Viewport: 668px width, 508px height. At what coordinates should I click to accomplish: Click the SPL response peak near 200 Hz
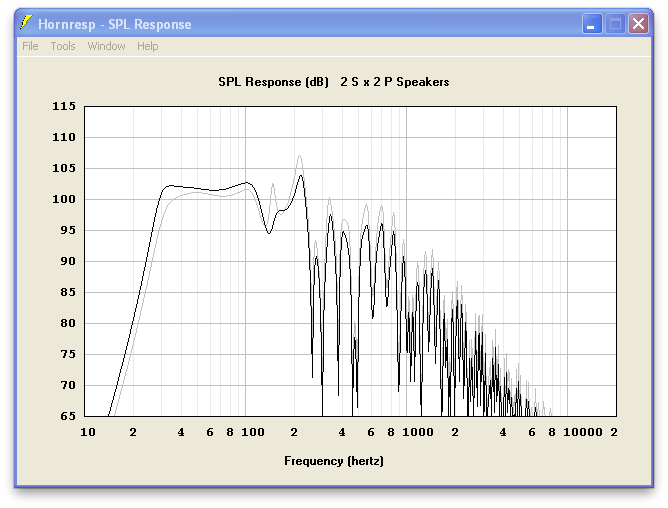[x=301, y=175]
